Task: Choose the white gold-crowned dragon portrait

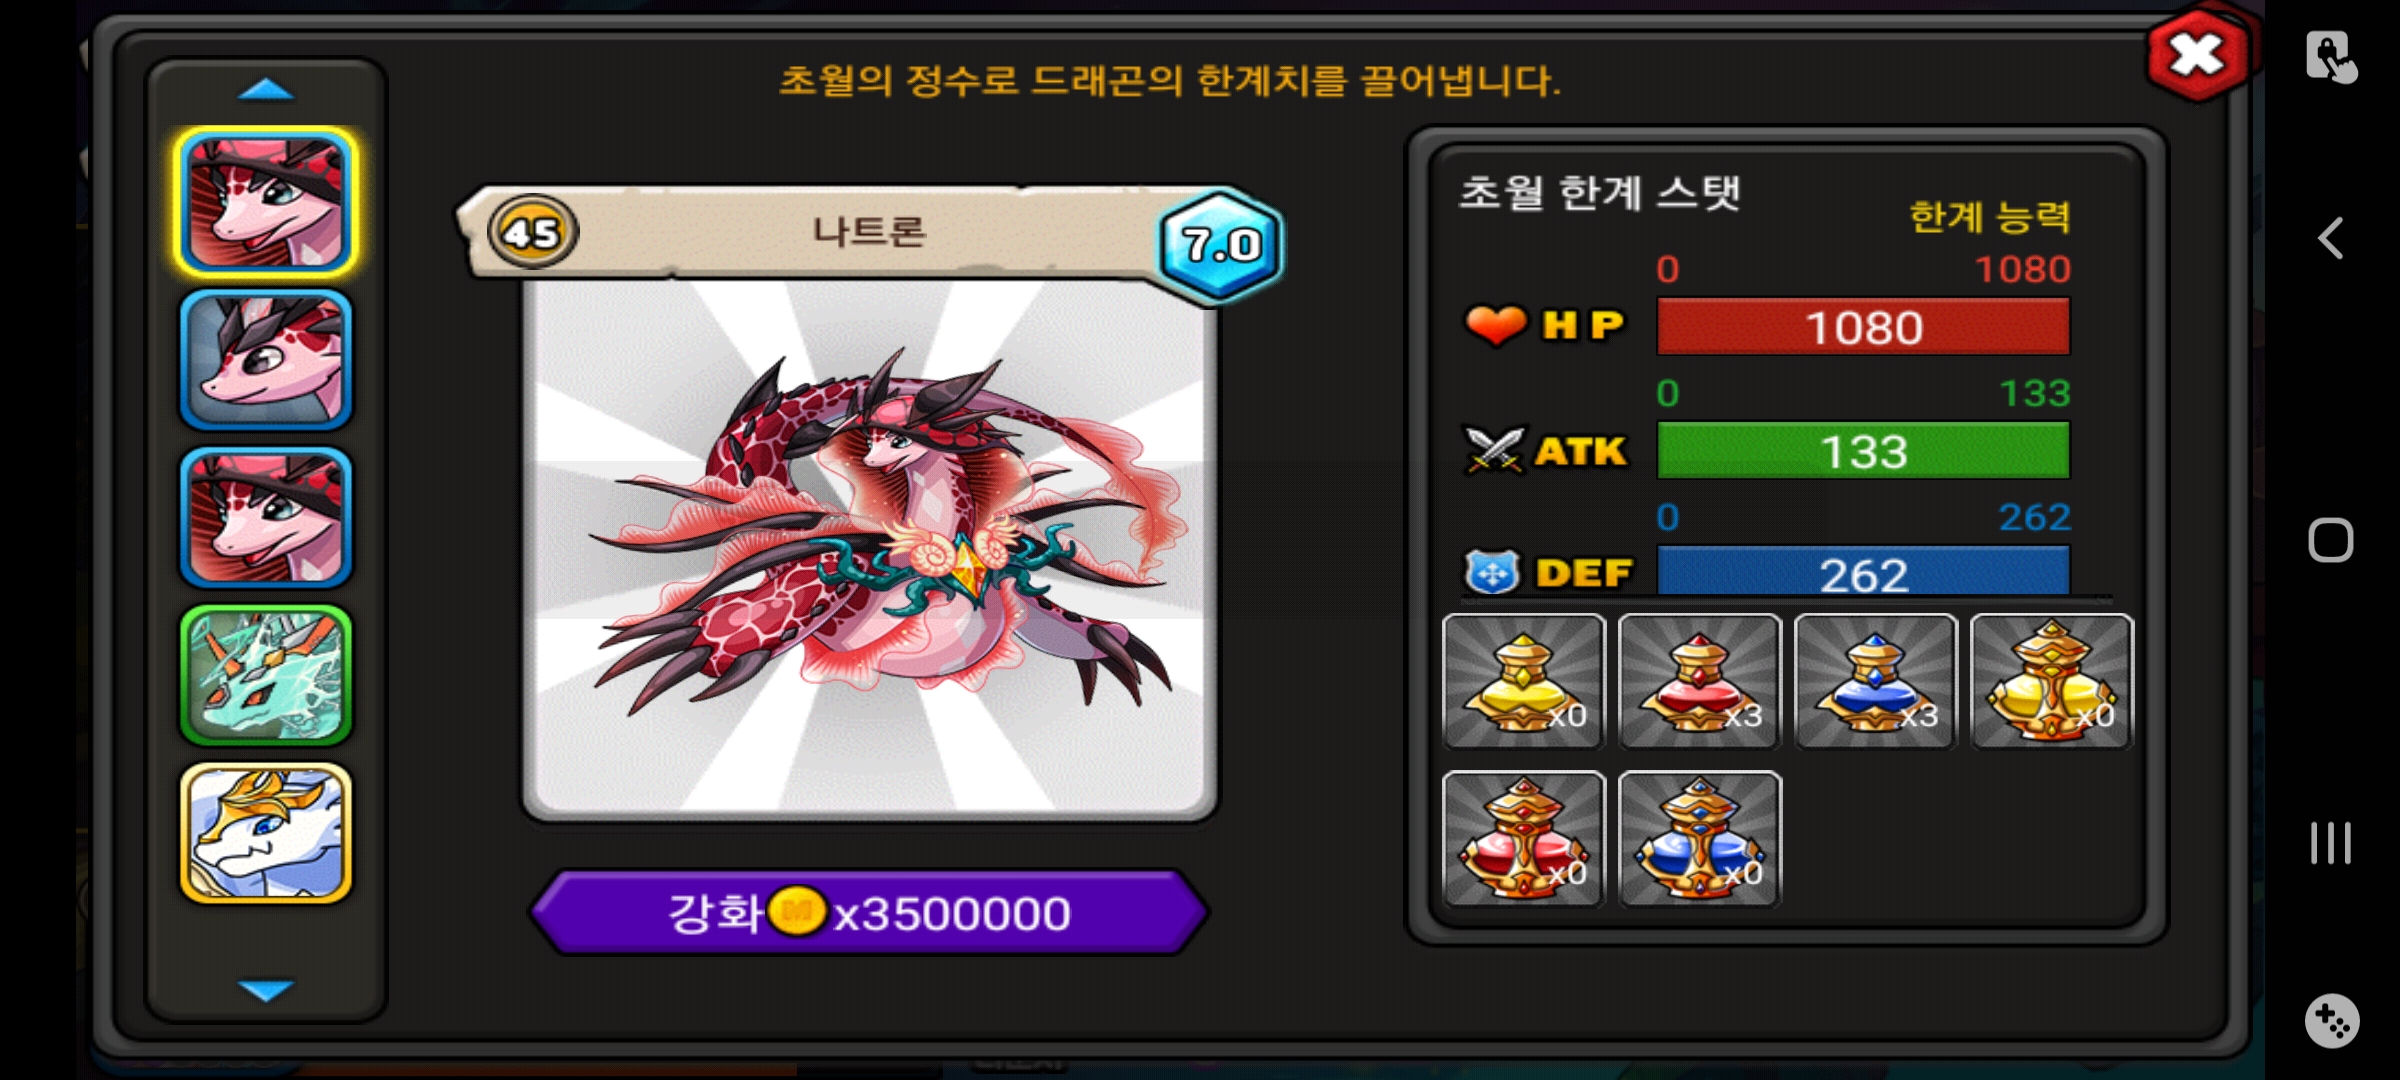Action: [x=266, y=833]
